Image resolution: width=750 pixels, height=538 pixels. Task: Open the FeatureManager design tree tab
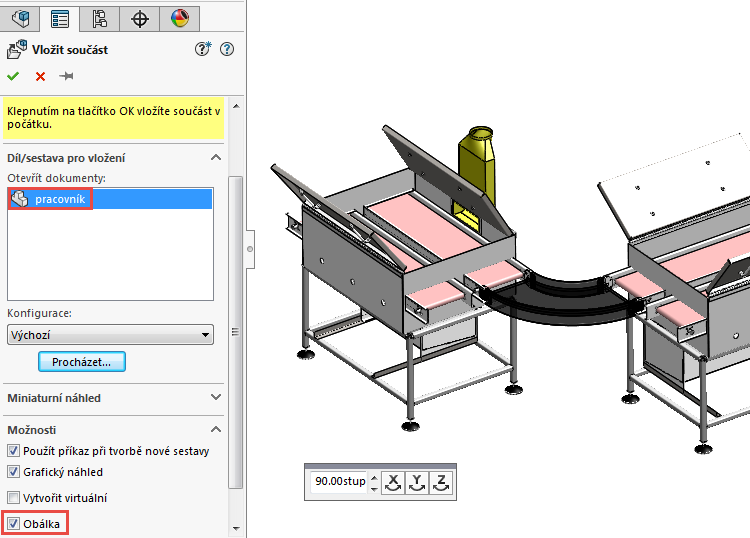pos(20,19)
